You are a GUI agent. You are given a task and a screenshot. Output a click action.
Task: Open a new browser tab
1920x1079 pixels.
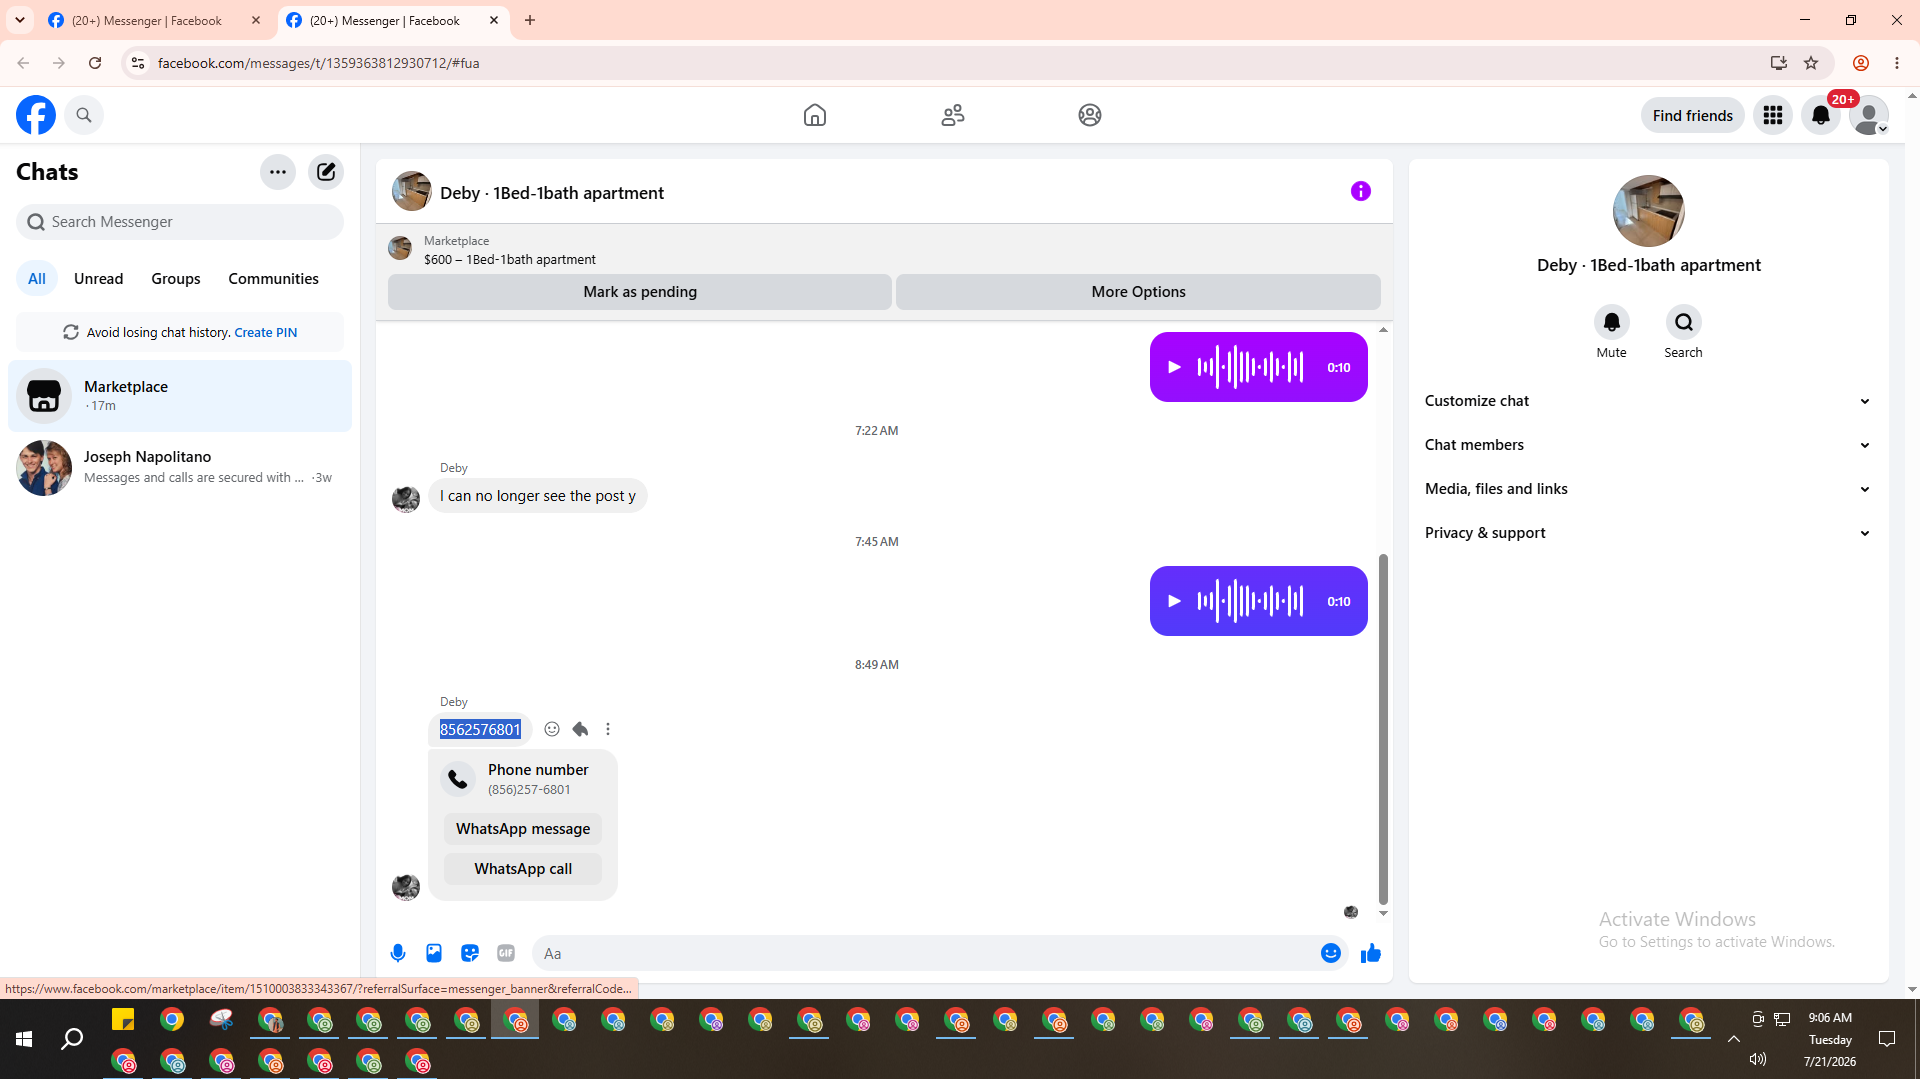[530, 20]
